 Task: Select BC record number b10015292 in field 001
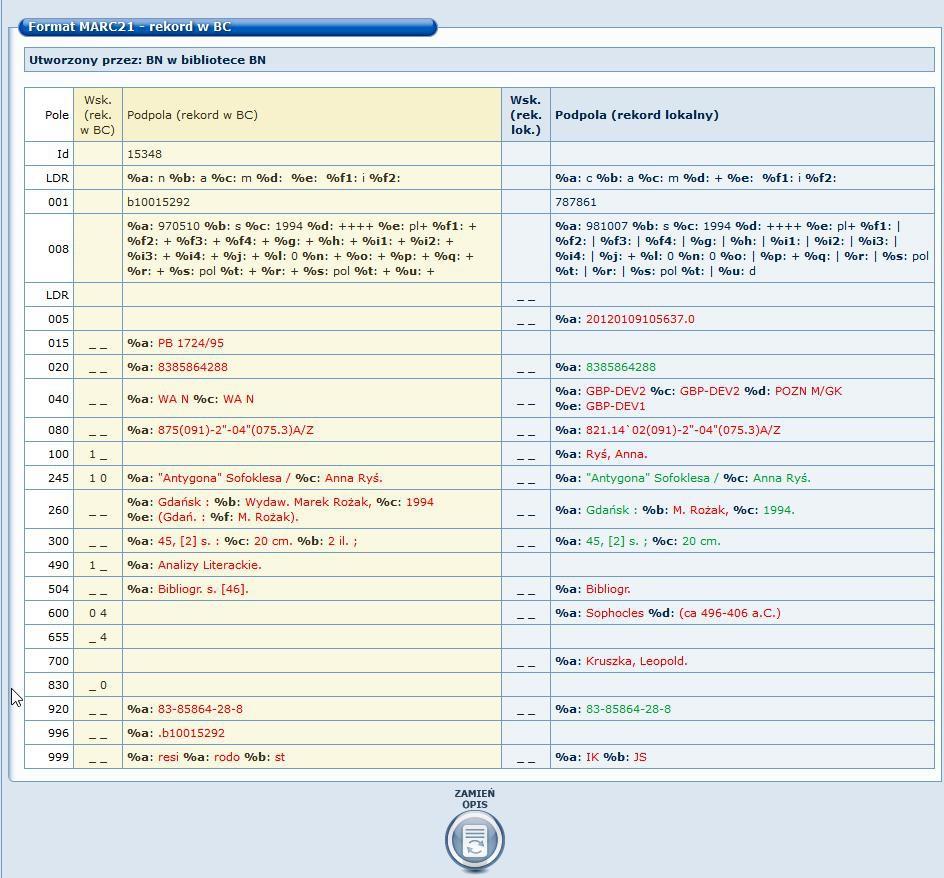pyautogui.click(x=158, y=202)
